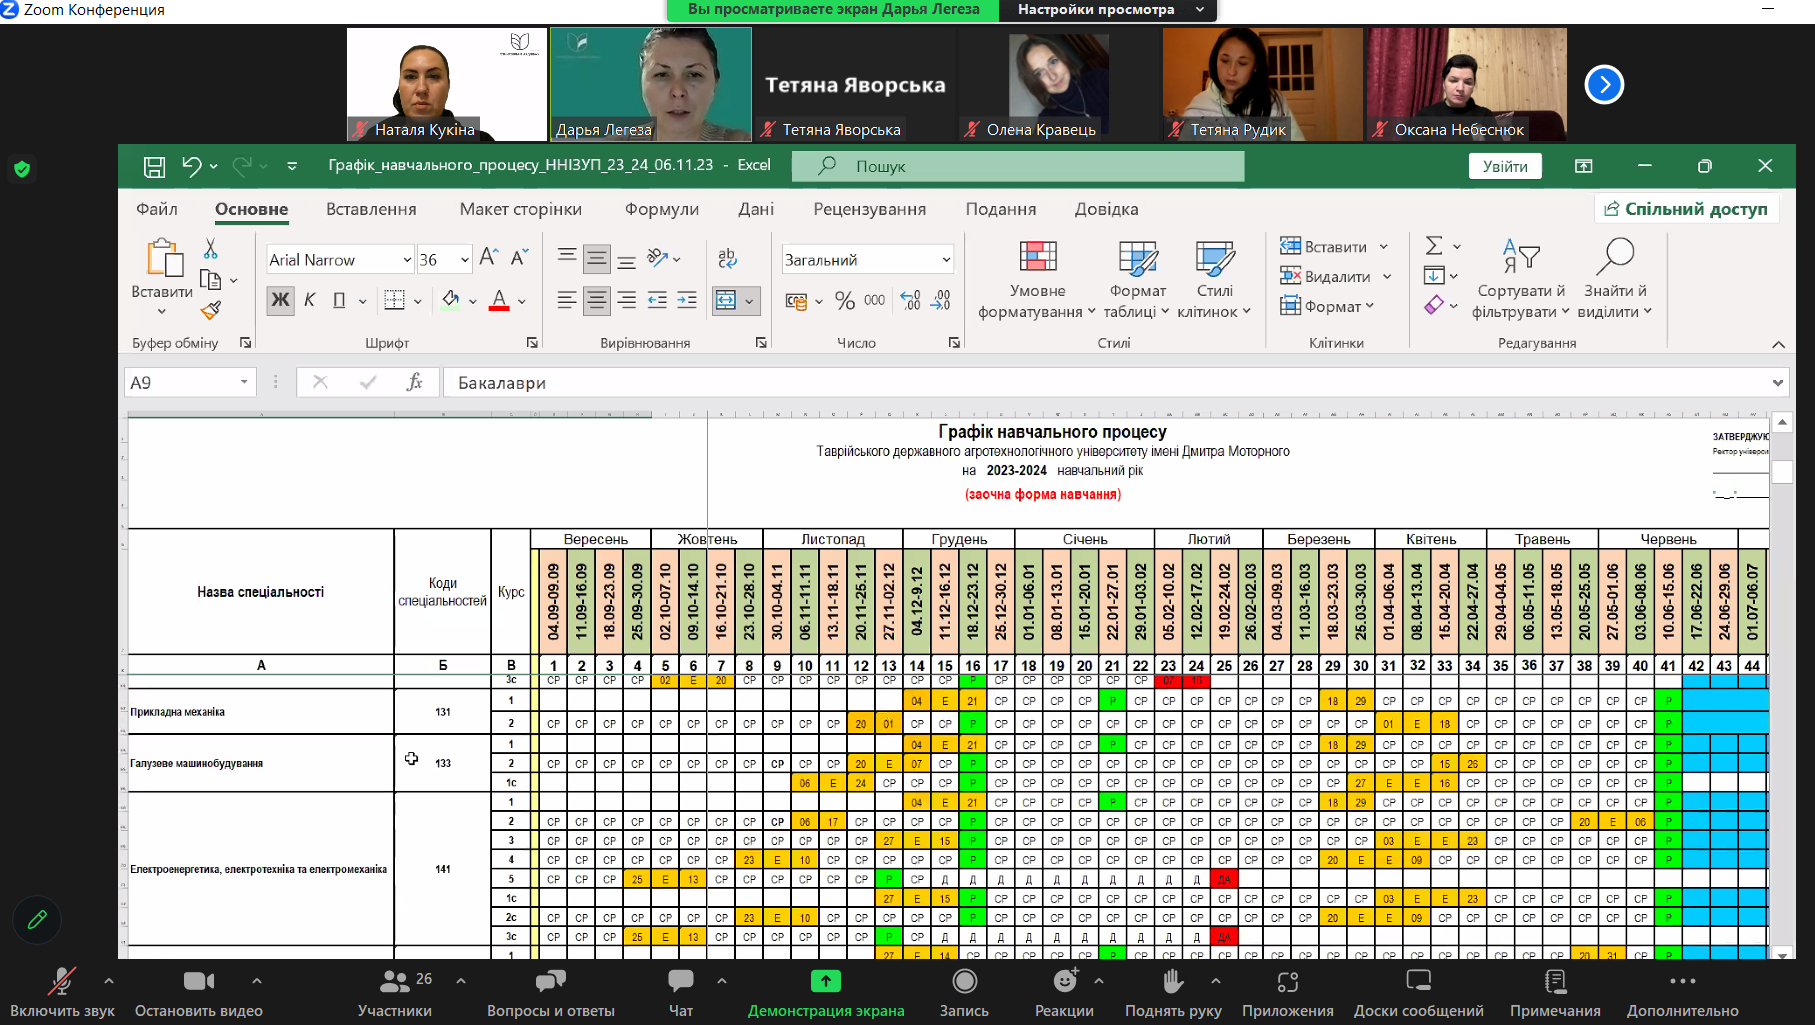Toggle Merge and Center cells
Screen dimensions: 1815x1025
(x=727, y=300)
